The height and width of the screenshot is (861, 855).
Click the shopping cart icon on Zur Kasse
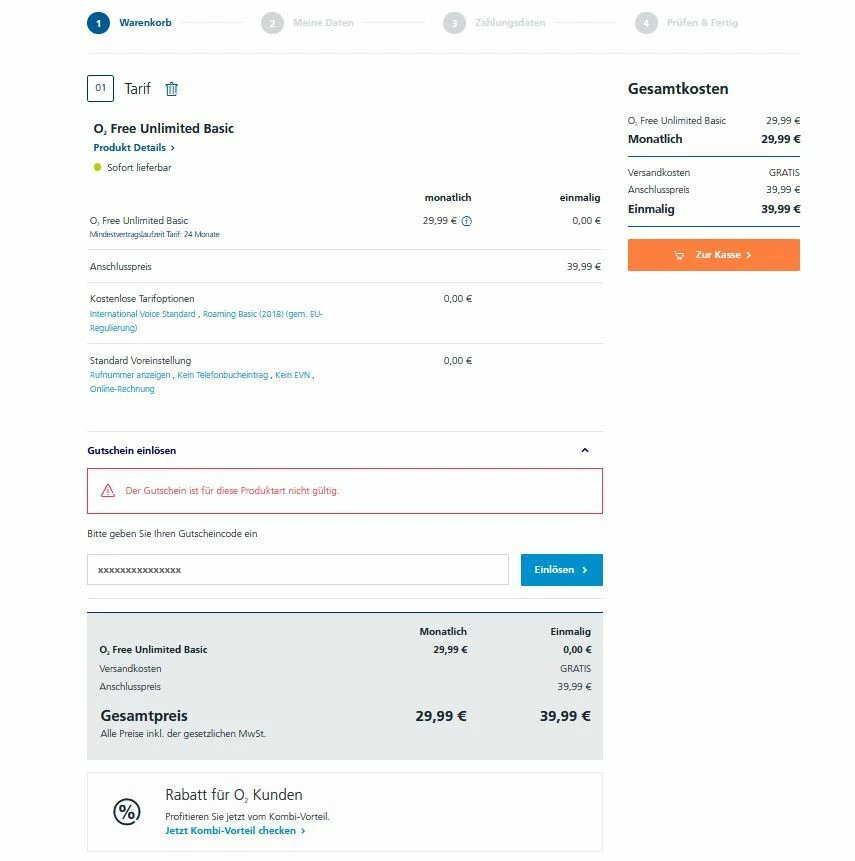coord(680,255)
